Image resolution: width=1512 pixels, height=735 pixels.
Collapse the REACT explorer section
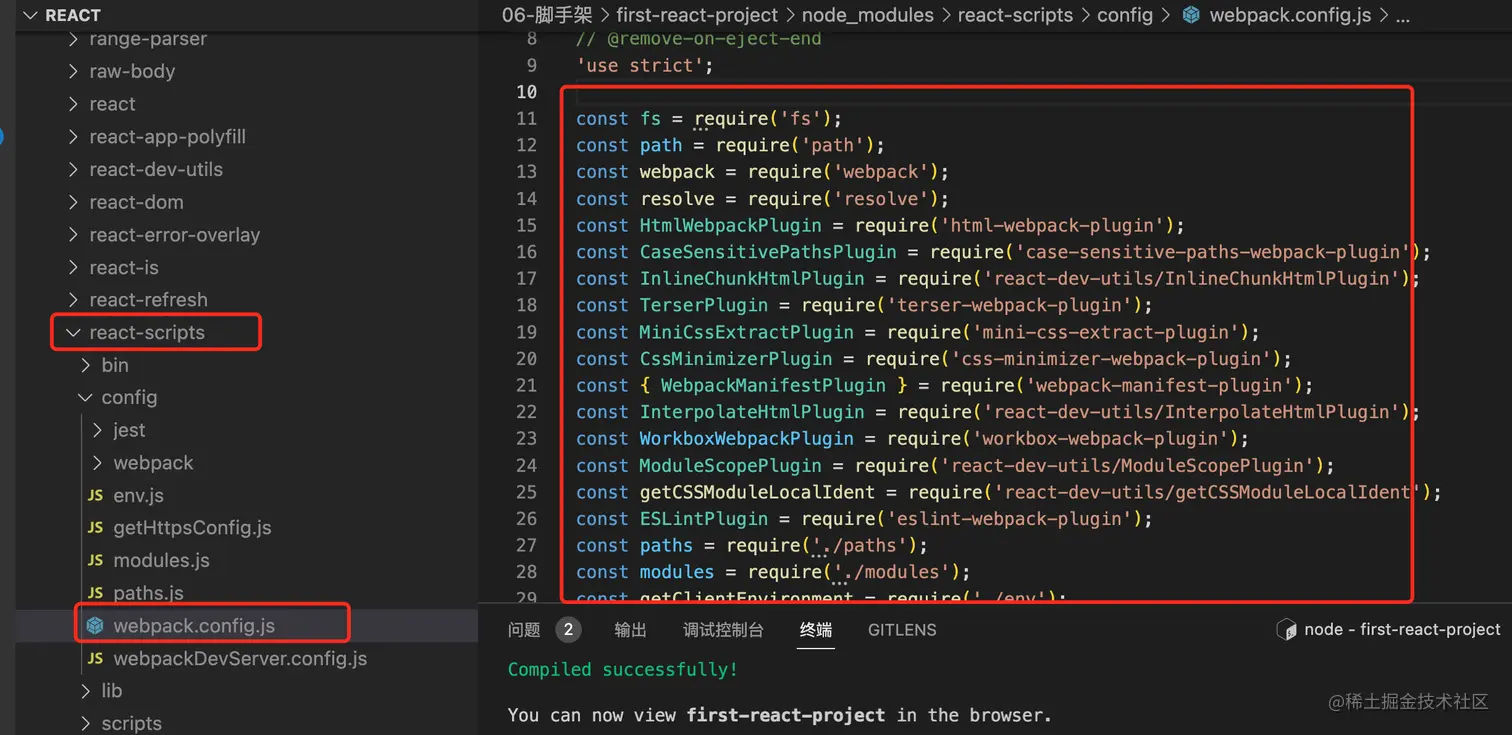tap(30, 15)
